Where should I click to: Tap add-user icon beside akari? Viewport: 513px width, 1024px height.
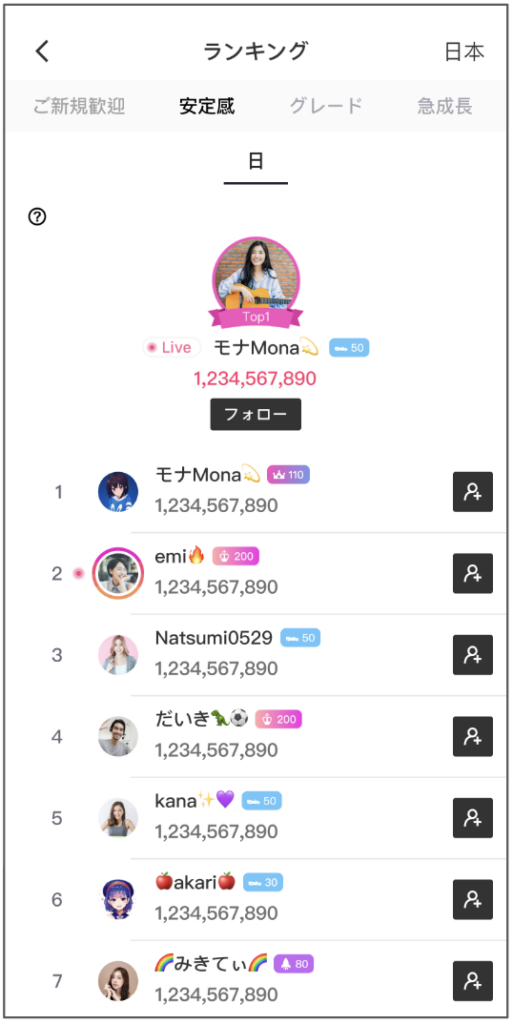(473, 900)
